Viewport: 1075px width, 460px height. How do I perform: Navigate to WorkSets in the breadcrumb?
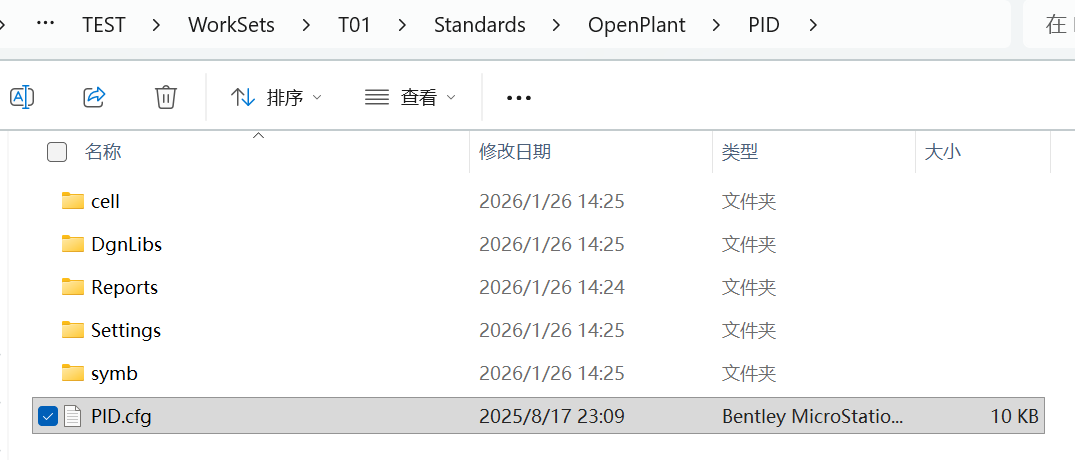(x=231, y=25)
